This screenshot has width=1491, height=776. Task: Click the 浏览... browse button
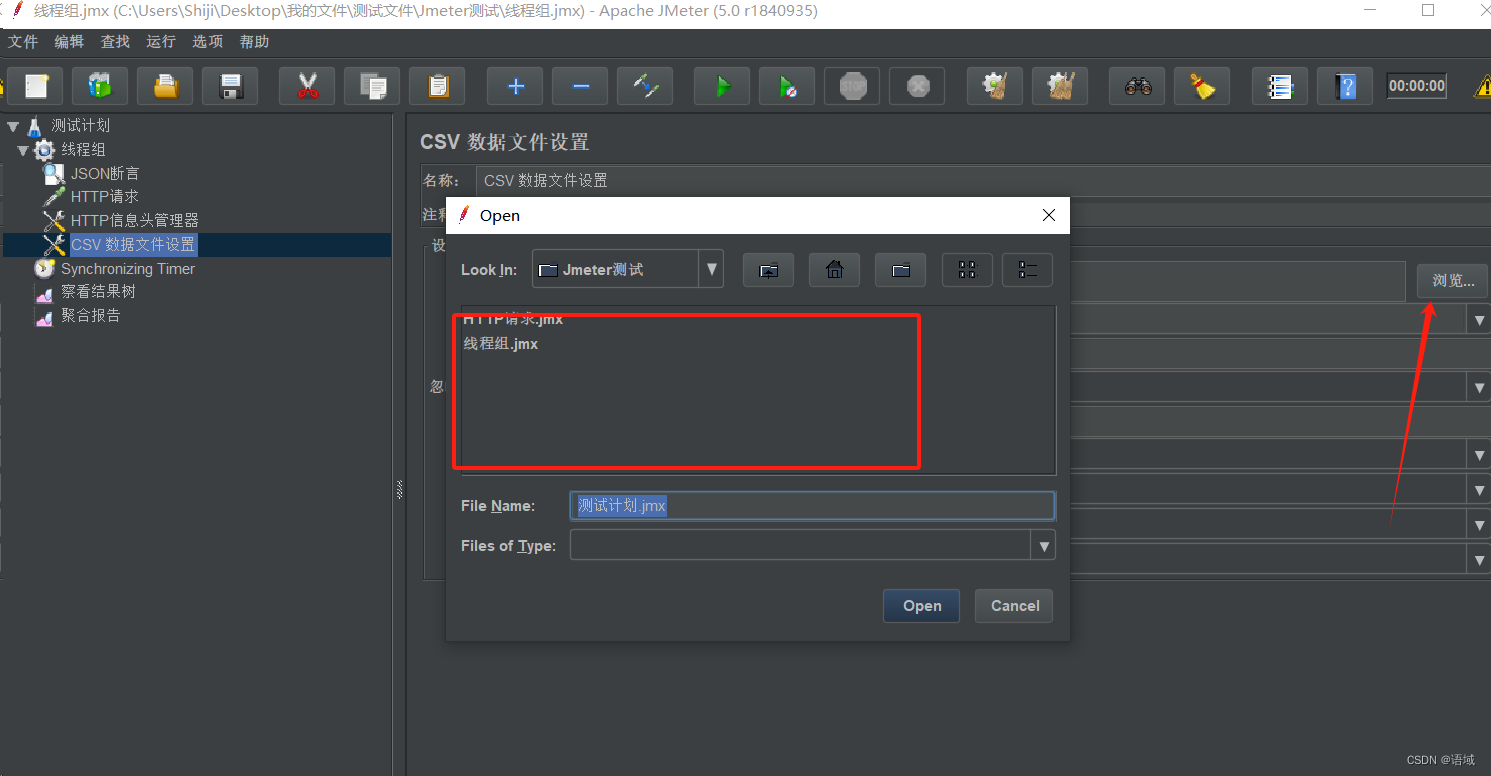pyautogui.click(x=1452, y=281)
